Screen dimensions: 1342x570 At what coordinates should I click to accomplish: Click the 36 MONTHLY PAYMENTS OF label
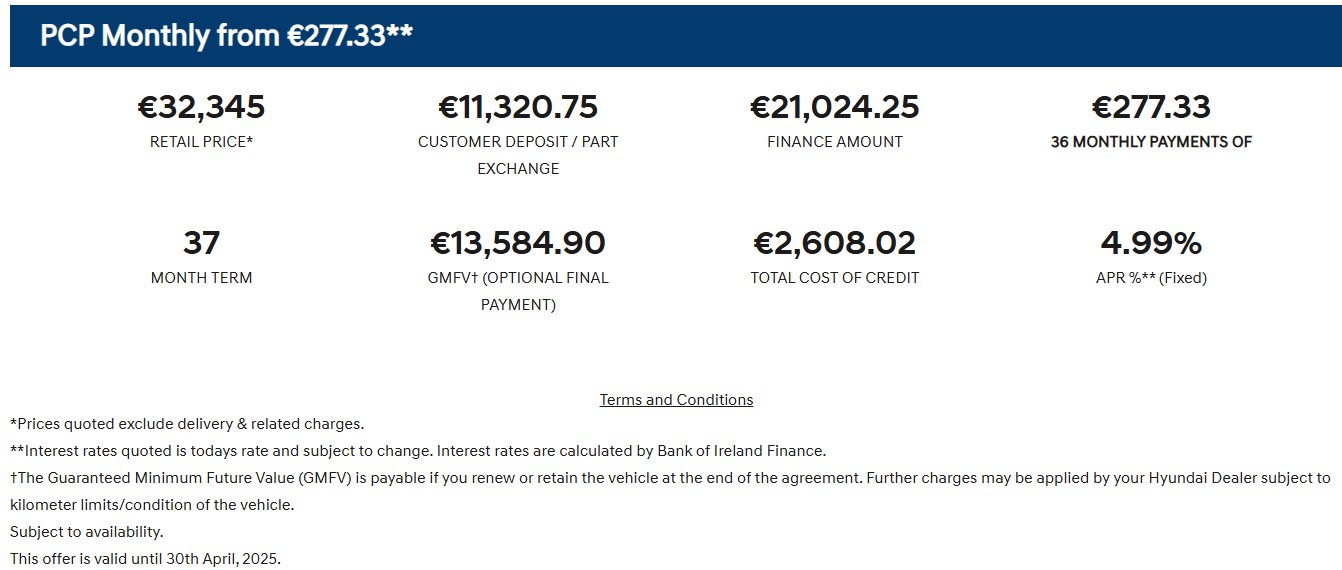click(1151, 142)
